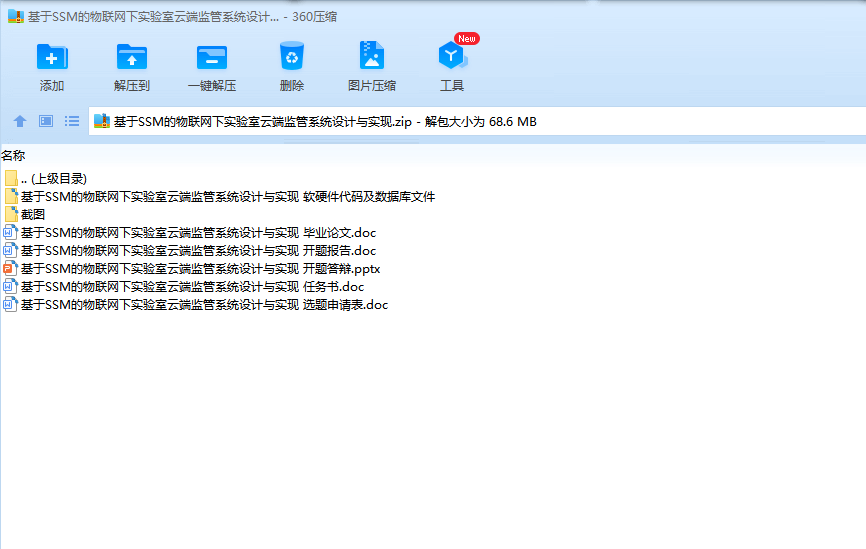Screen dimensions: 866x549
Task: Select the .. (上级目录) row
Action: click(45, 178)
